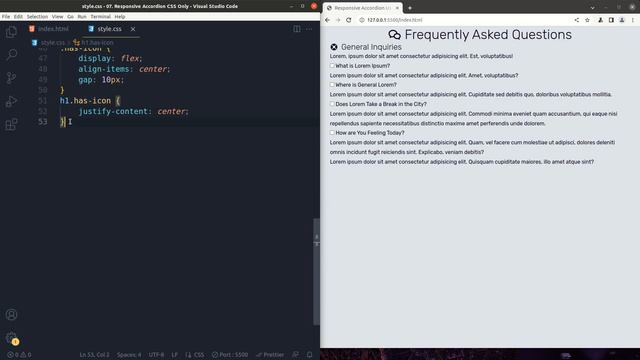Split the editor to the right

(297, 29)
